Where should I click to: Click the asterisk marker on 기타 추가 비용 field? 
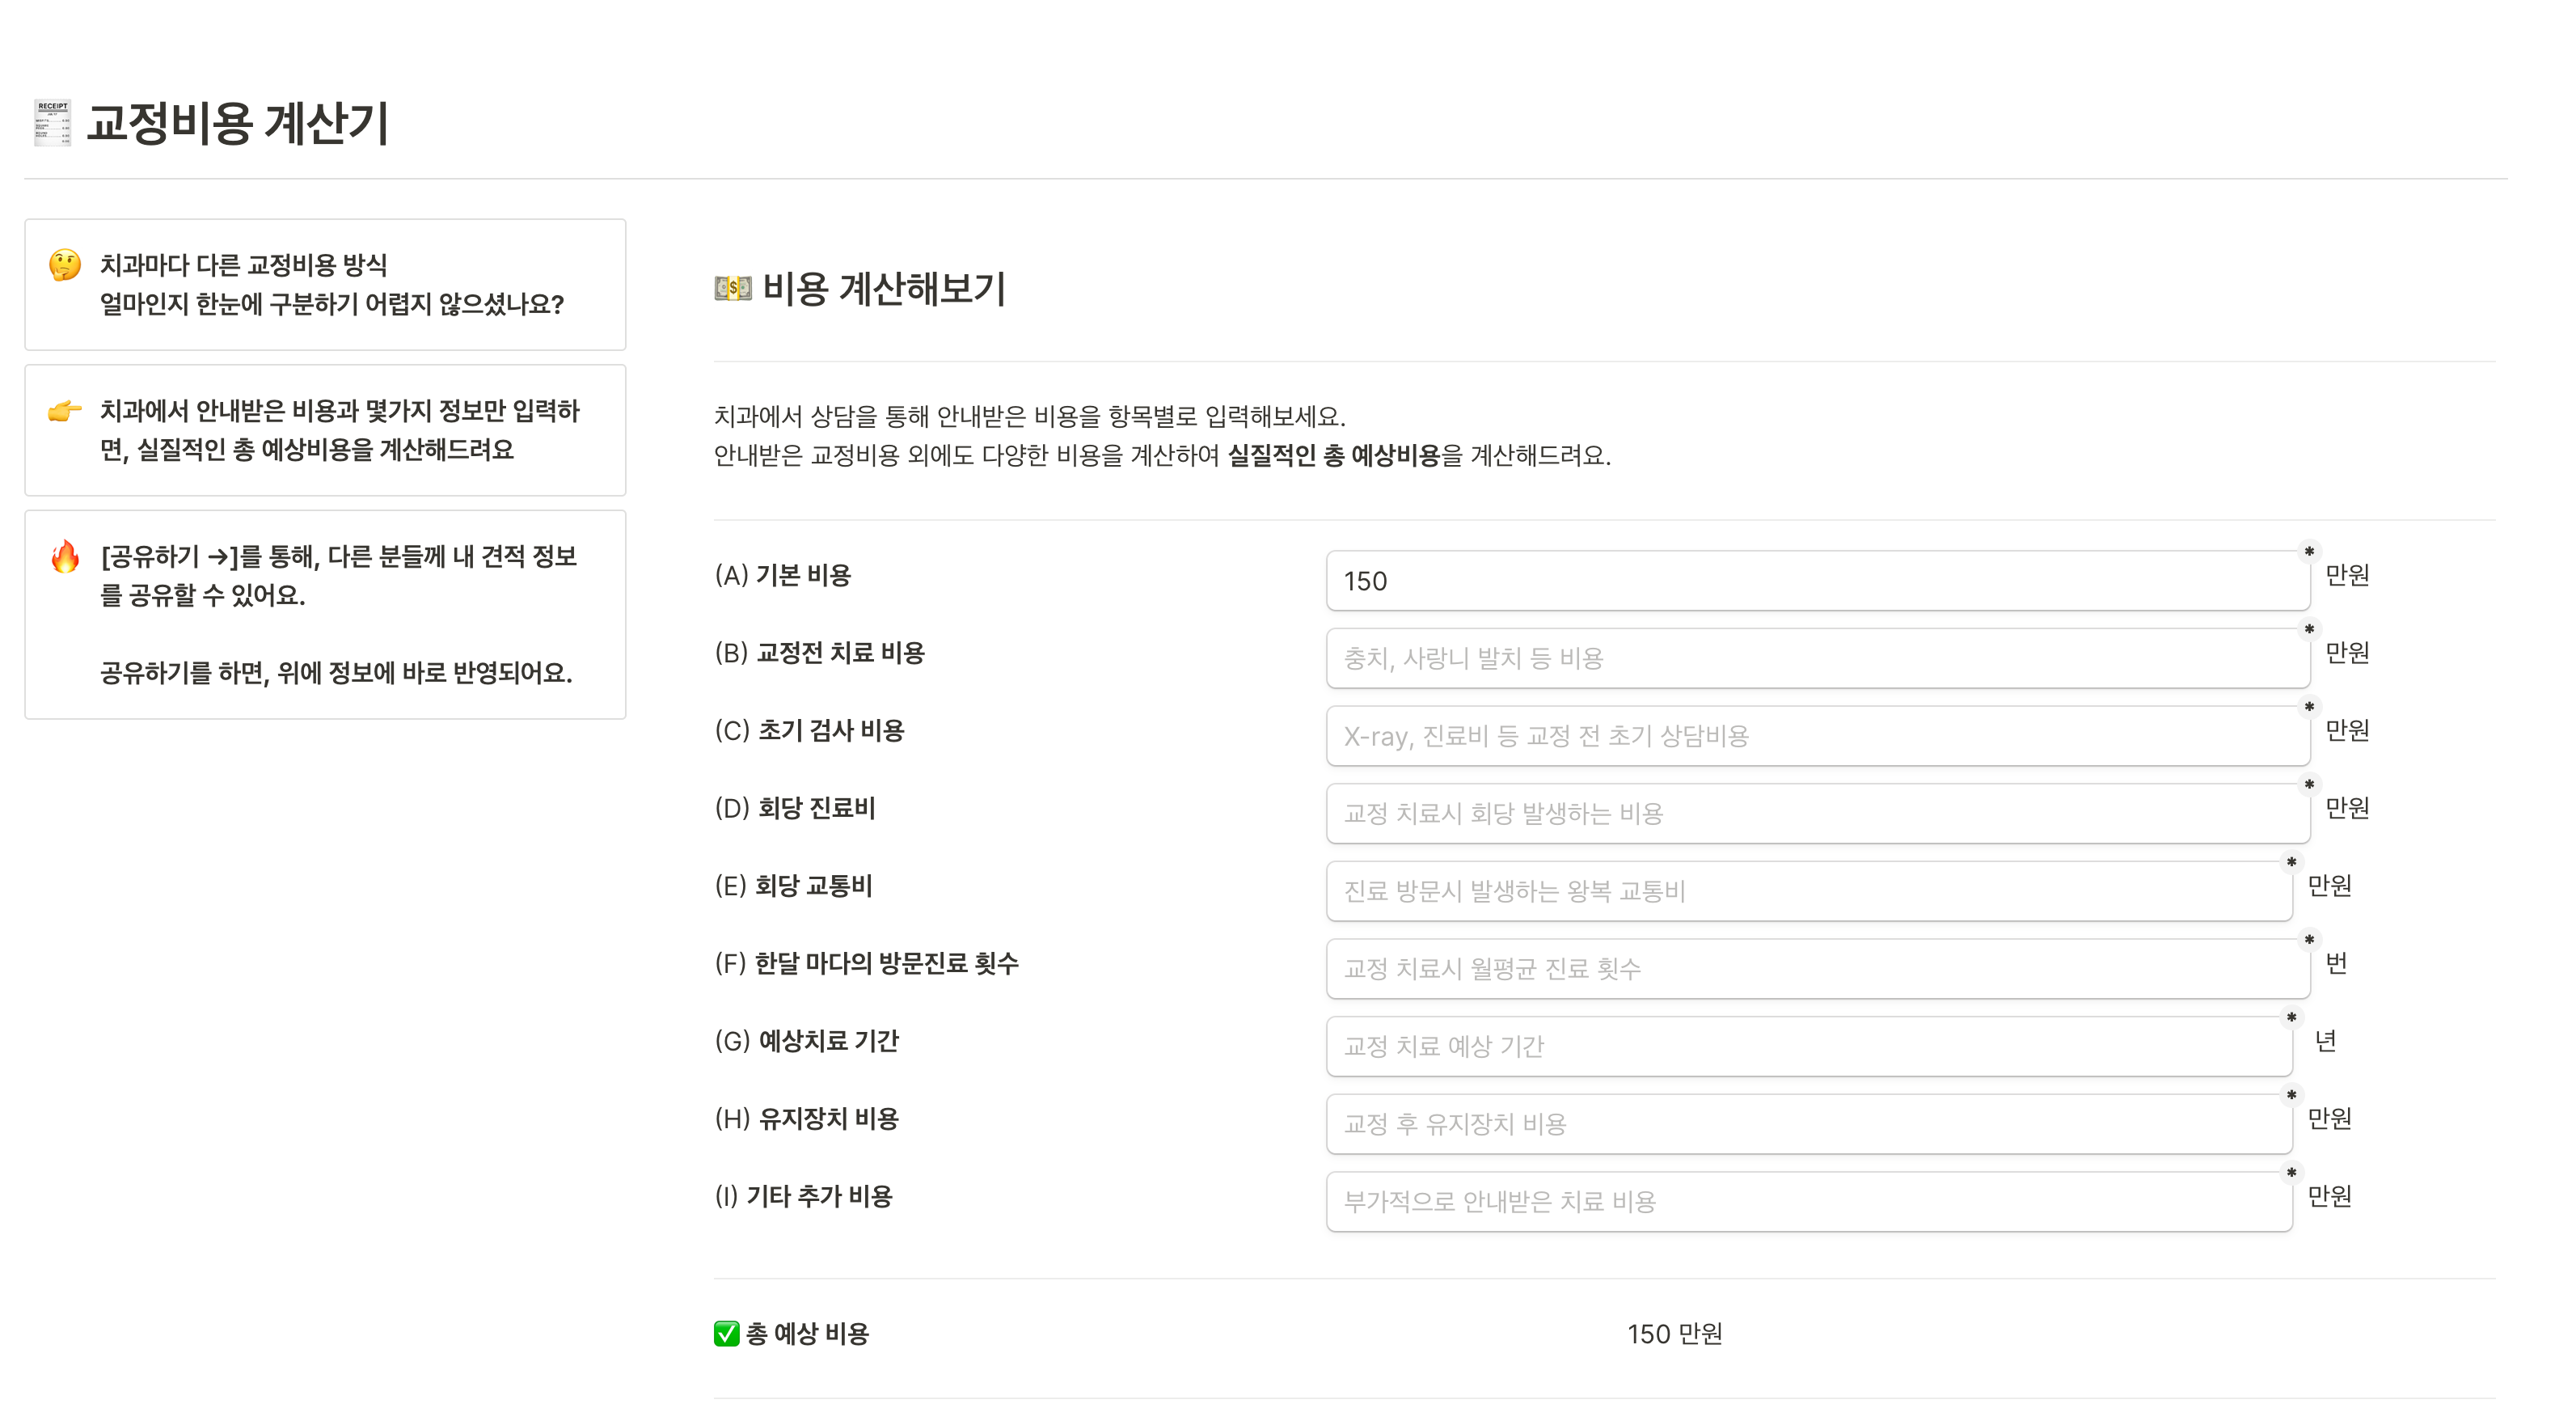[2291, 1173]
